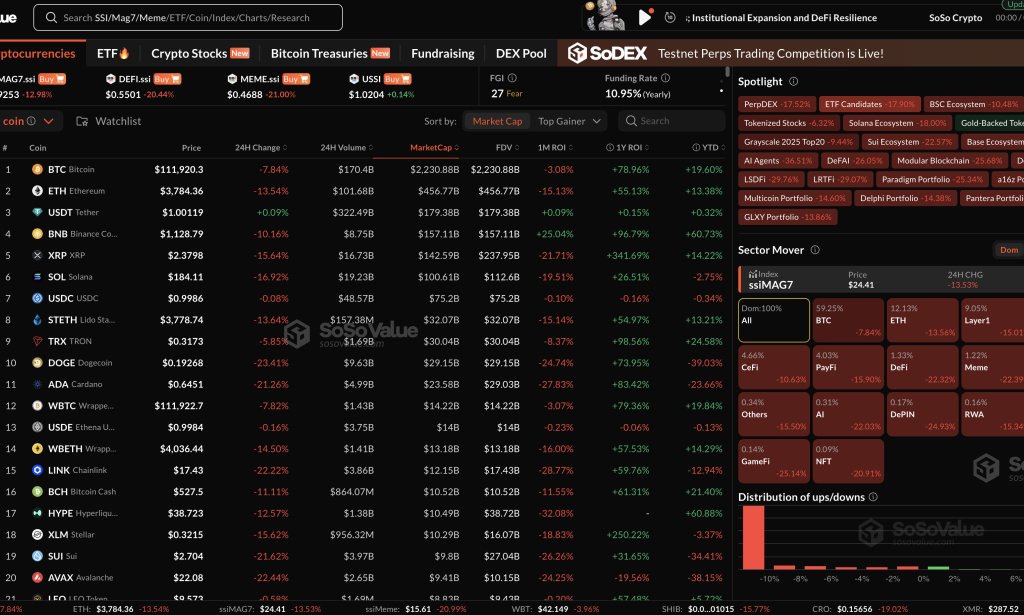Click the Funding Rate info icon

point(665,78)
